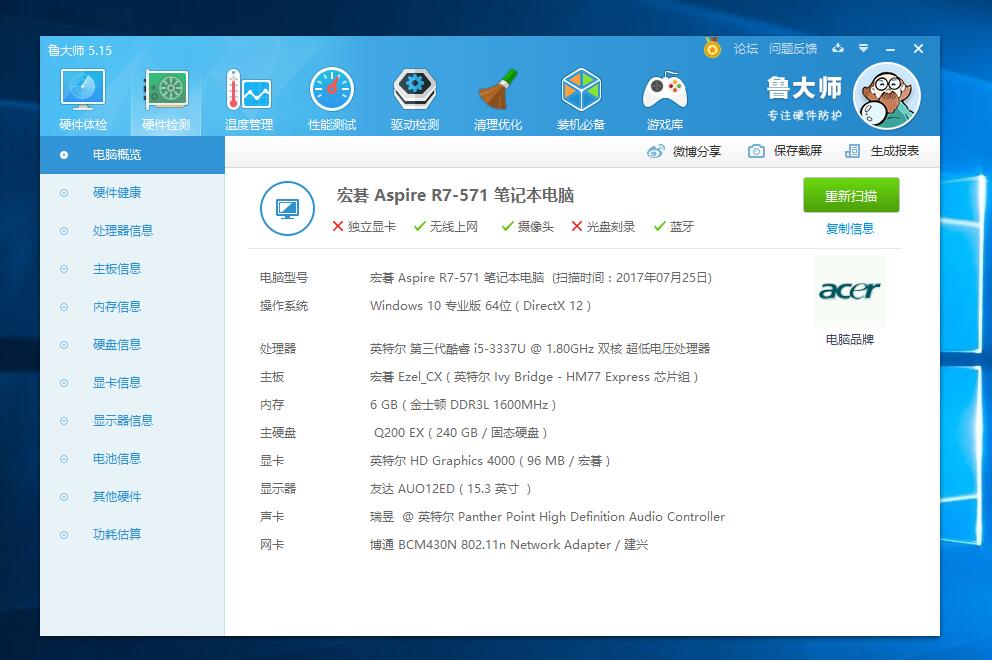
Task: Click the computer monitor overview icon
Action: click(x=287, y=209)
